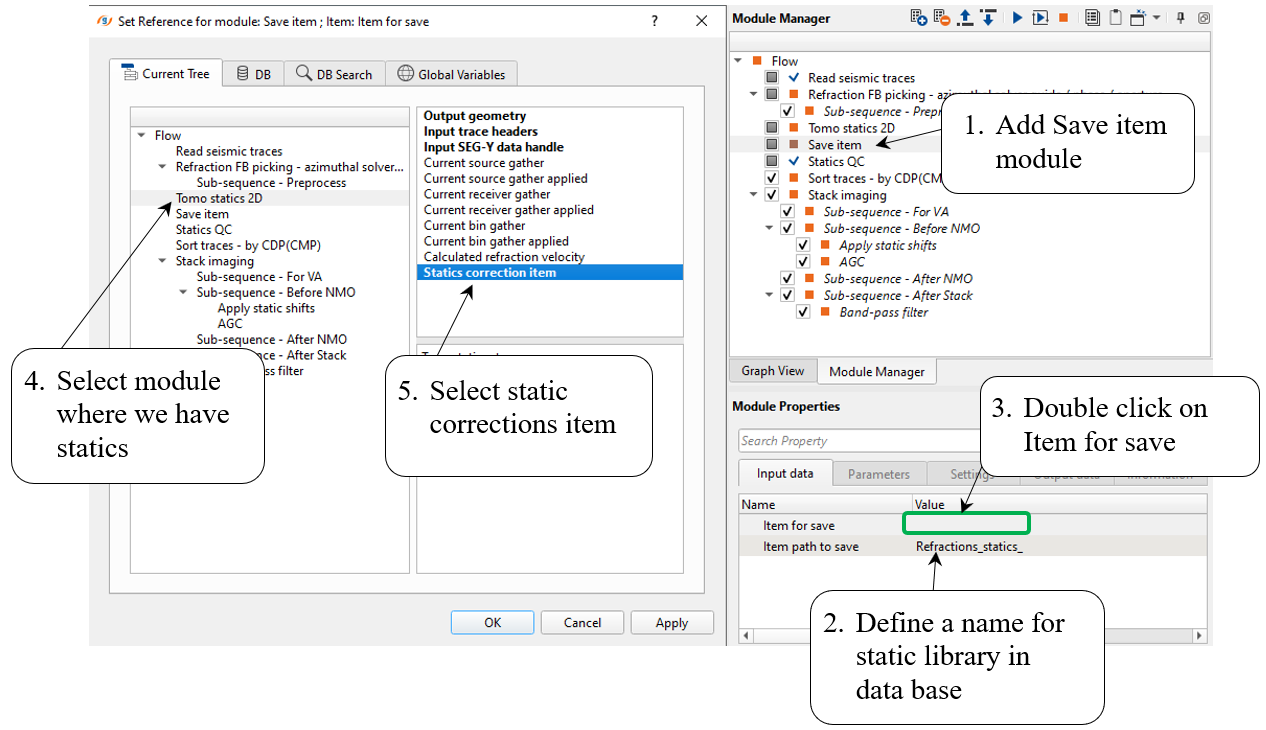Uncheck the AGC module checkbox
Screen dimensions: 1266x730
point(803,262)
